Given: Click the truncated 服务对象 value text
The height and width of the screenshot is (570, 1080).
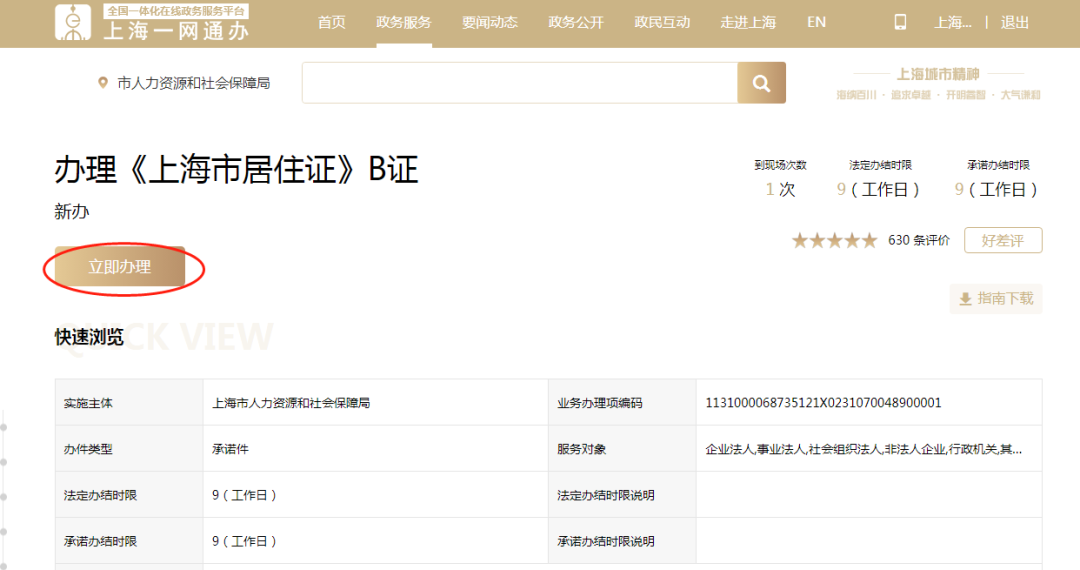Looking at the screenshot, I should pyautogui.click(x=864, y=449).
